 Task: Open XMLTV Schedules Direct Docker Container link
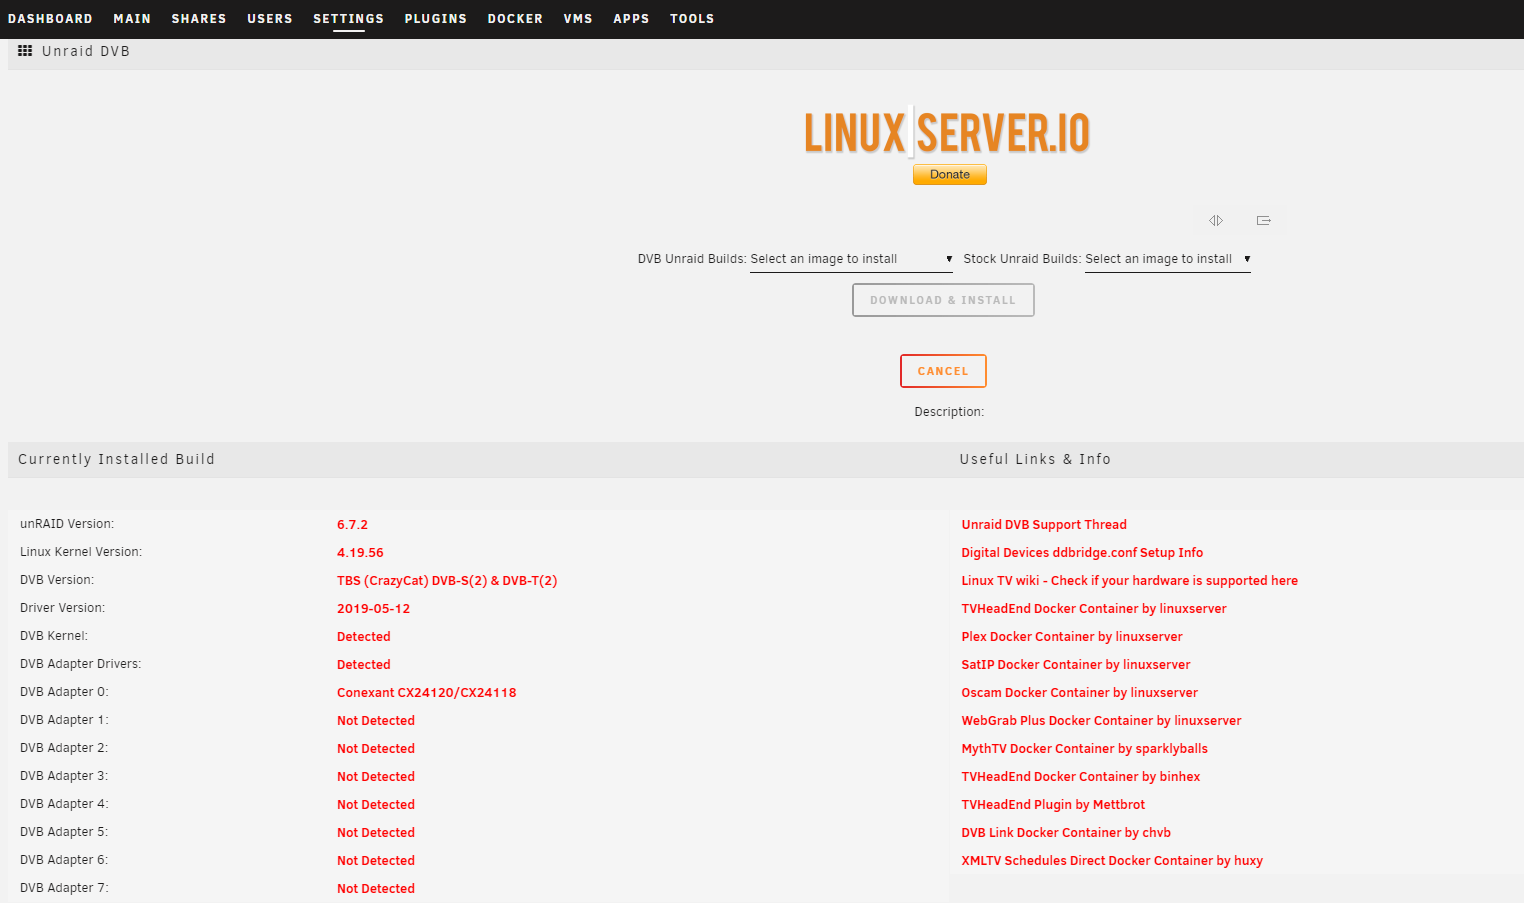[x=1112, y=861]
